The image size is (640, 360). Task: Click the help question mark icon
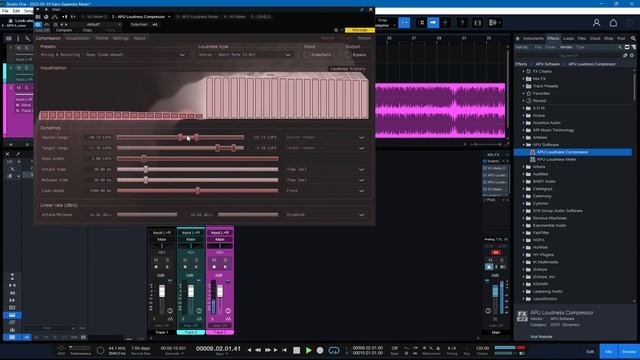[462, 23]
